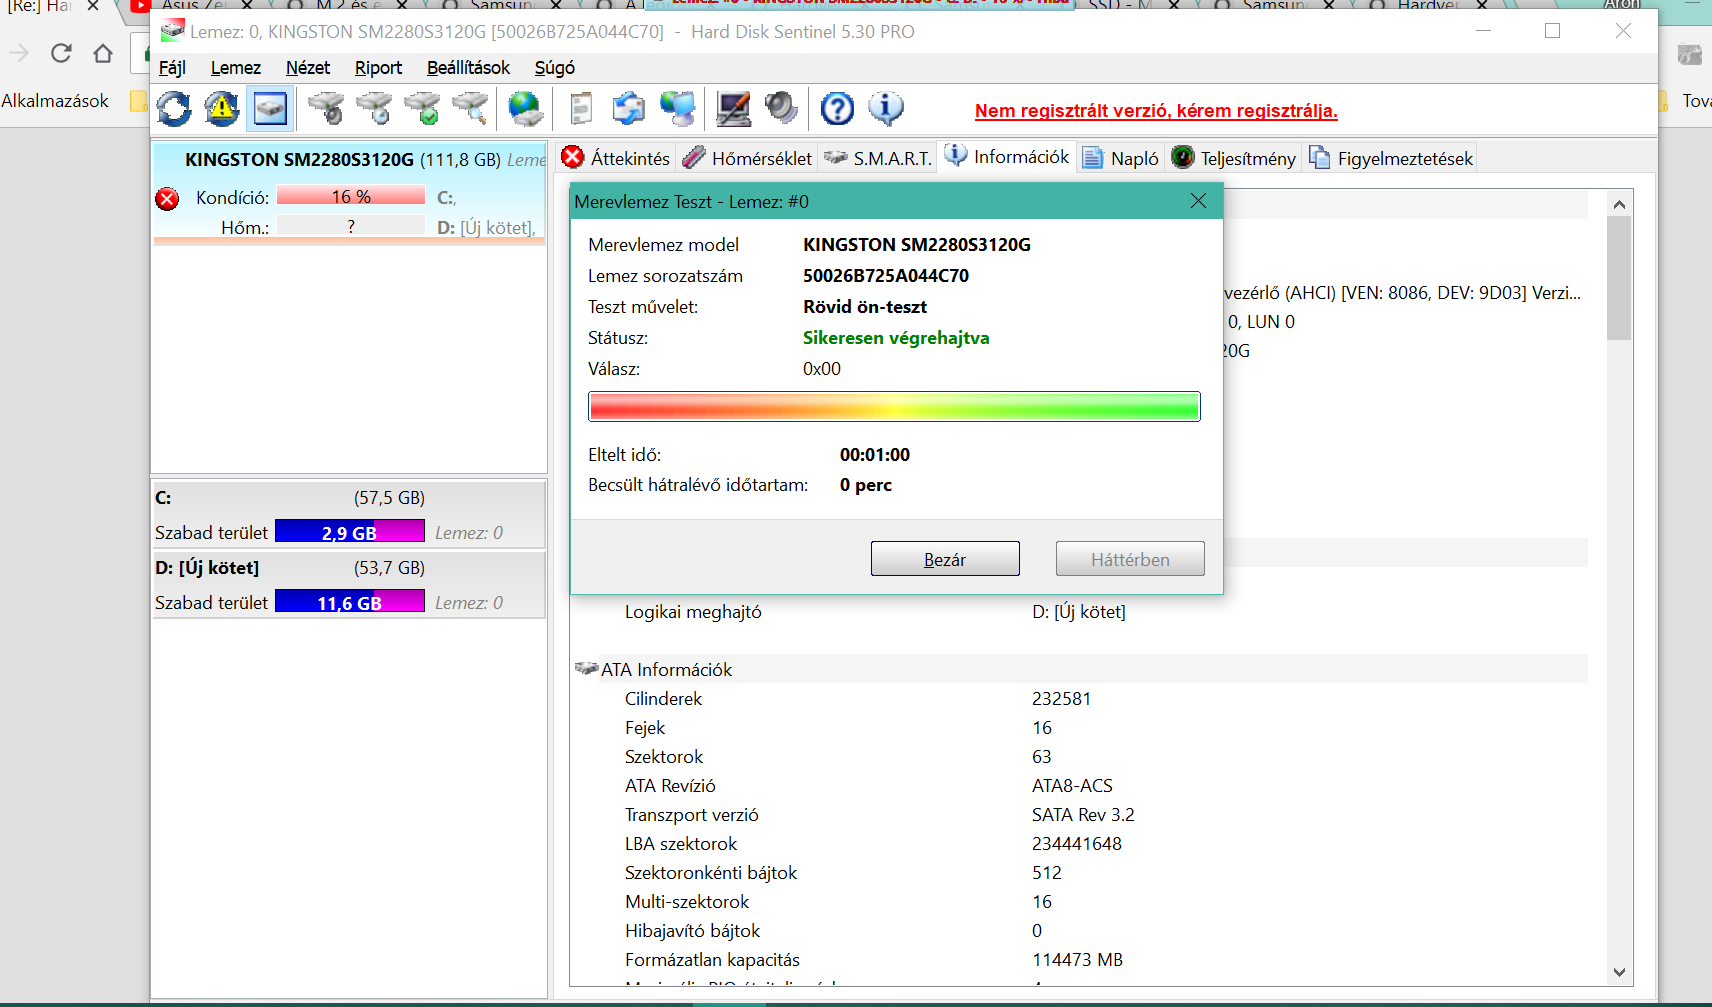Switch to the Áttekintés tab
Image resolution: width=1712 pixels, height=1007 pixels.
coord(616,158)
